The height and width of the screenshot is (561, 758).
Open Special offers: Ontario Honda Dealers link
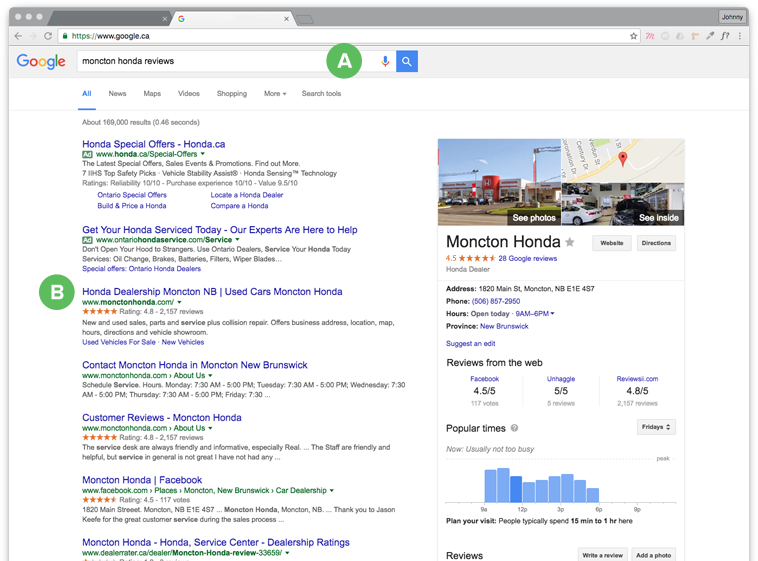pos(142,269)
